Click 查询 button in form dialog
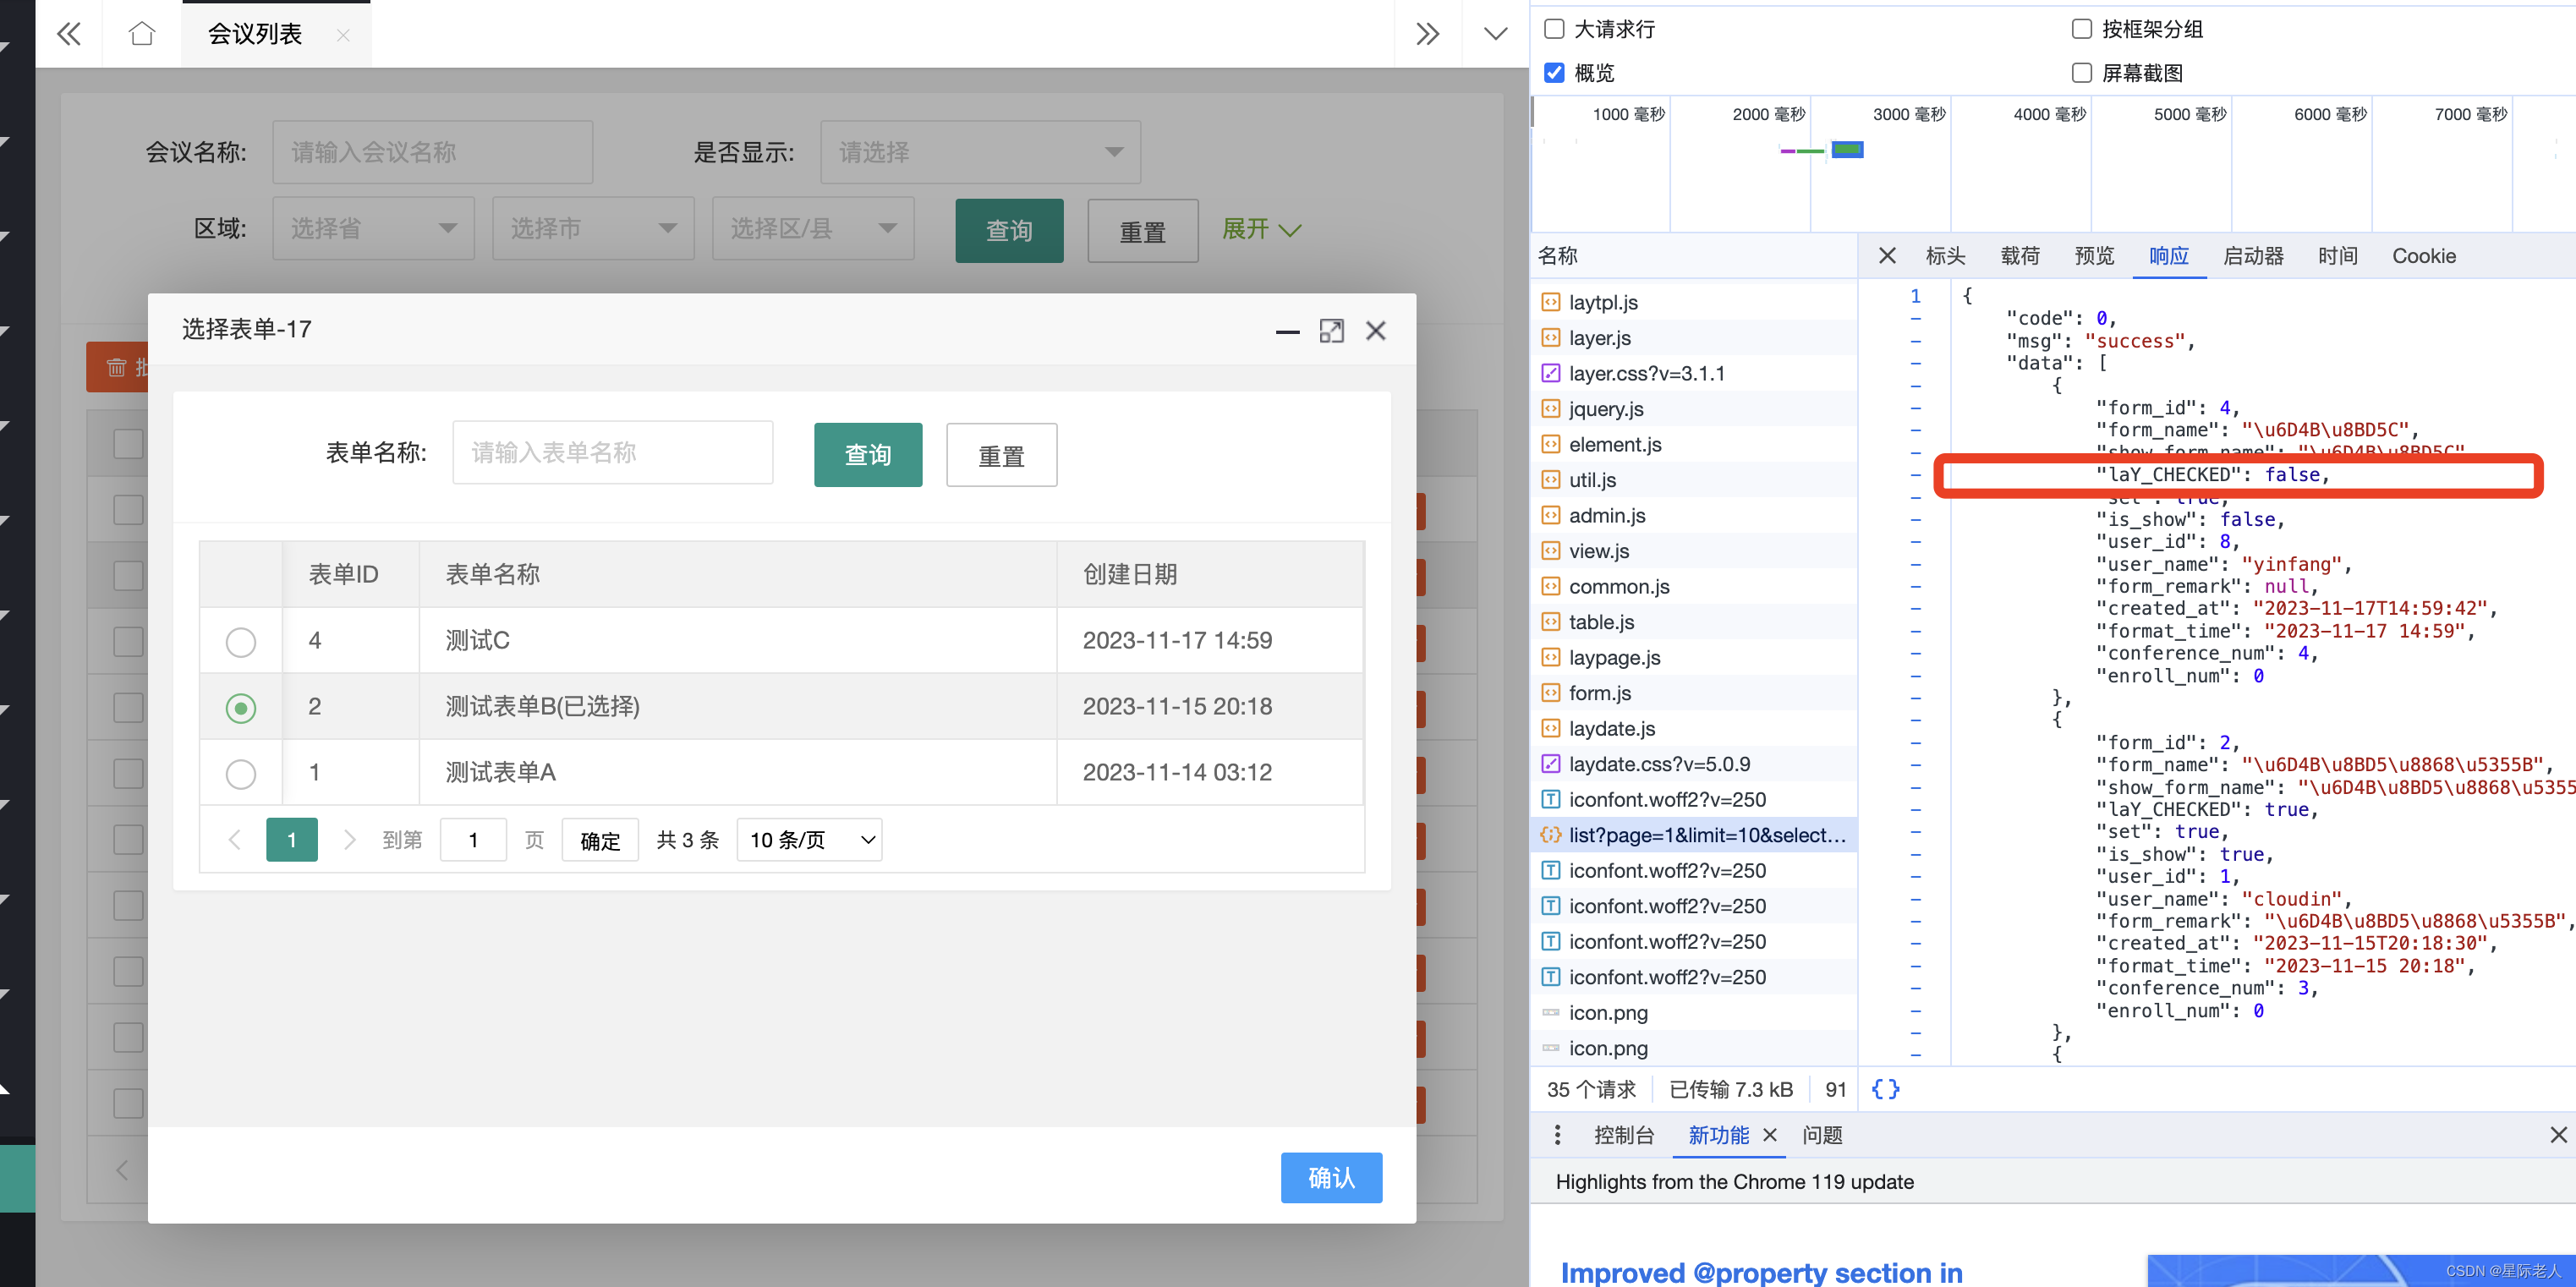The height and width of the screenshot is (1287, 2576). (867, 455)
